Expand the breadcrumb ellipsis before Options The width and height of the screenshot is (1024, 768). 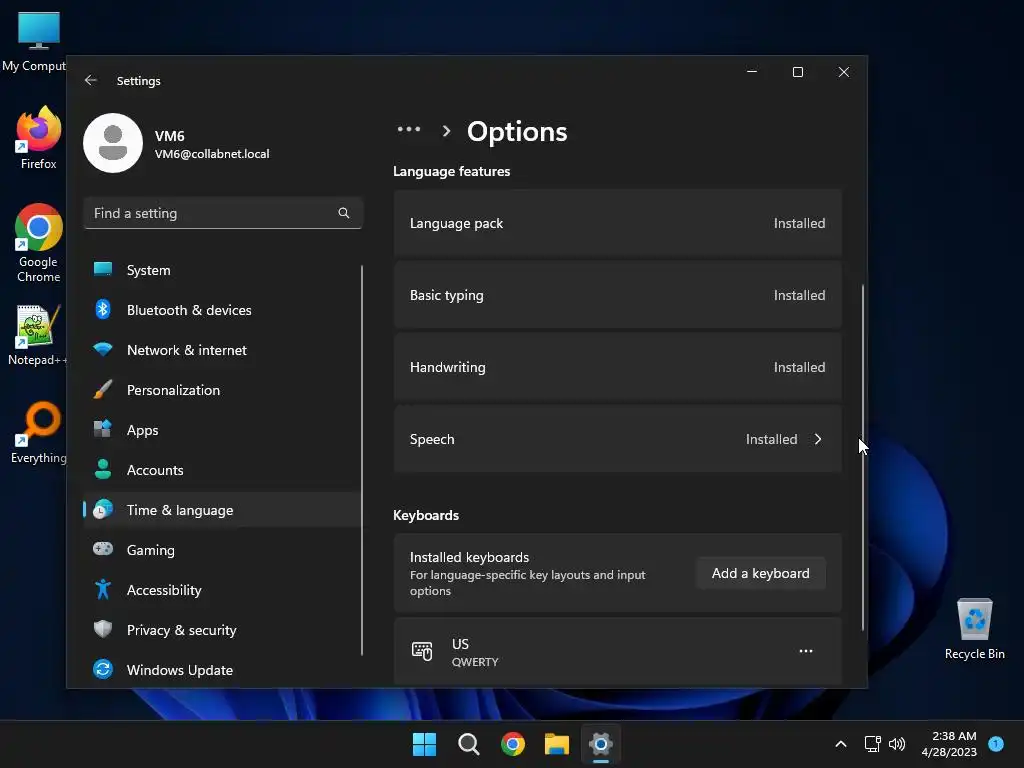point(409,129)
